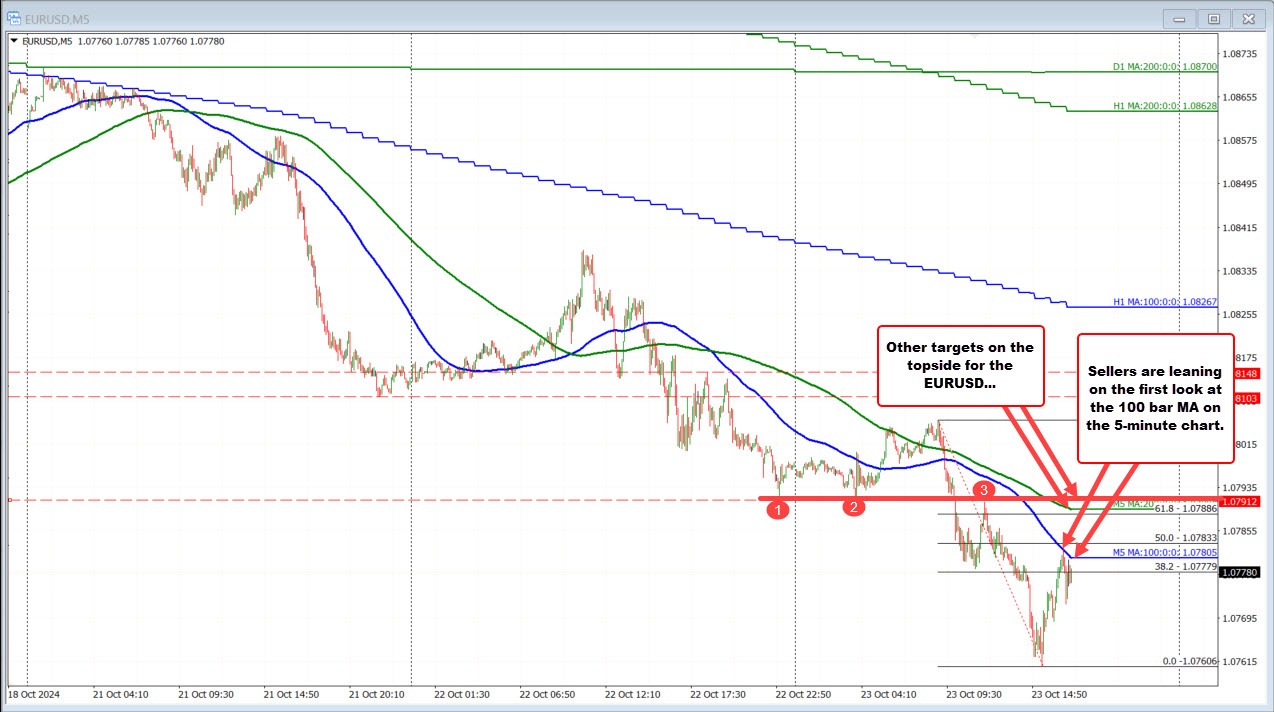Click the 1.07855 price scale value
Image resolution: width=1274 pixels, height=712 pixels.
click(1241, 531)
